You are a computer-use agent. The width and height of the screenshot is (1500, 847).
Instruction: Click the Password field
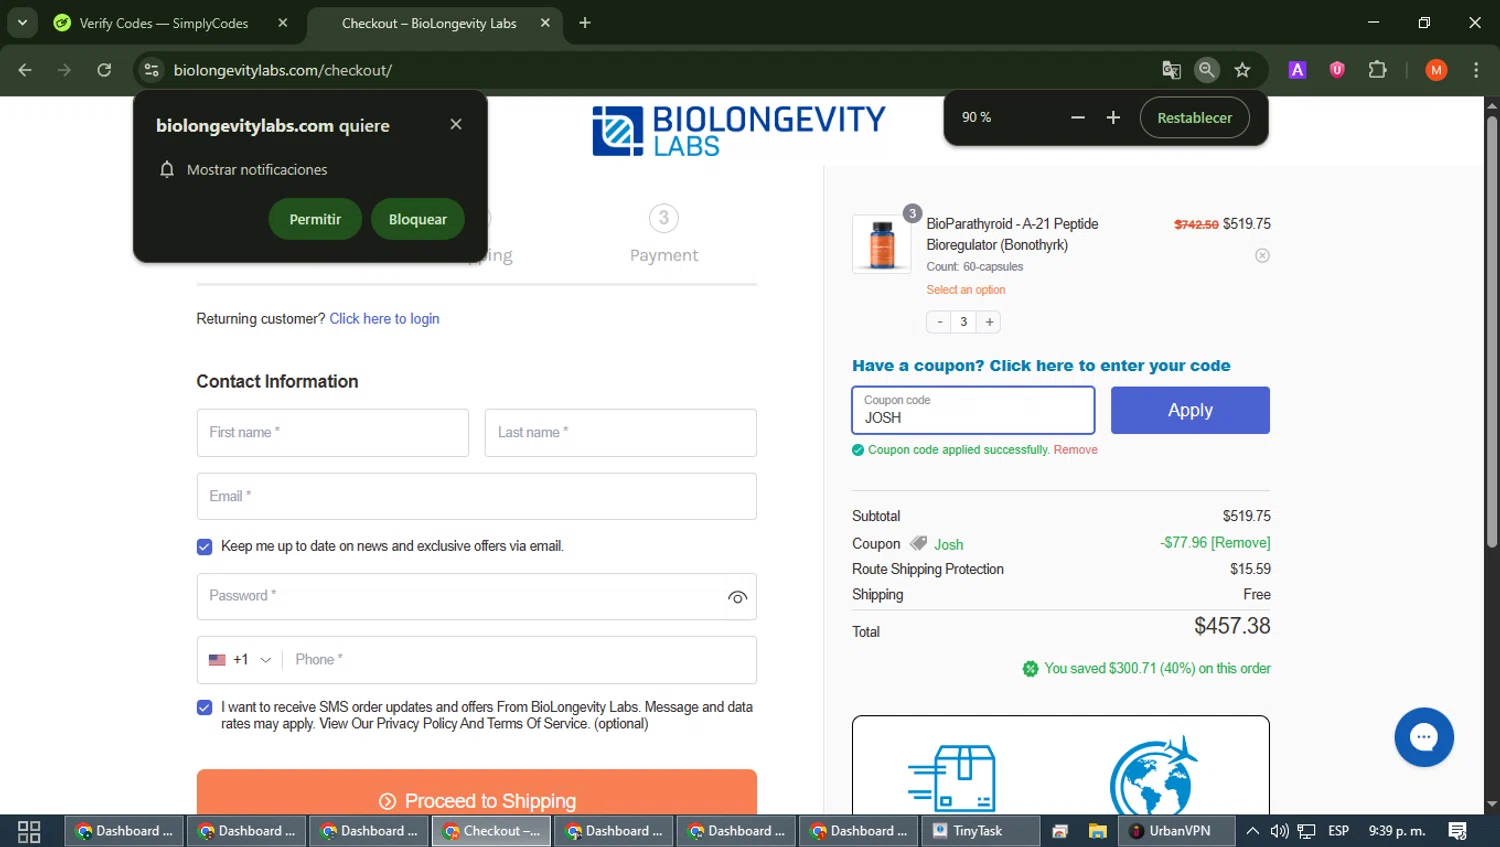476,597
